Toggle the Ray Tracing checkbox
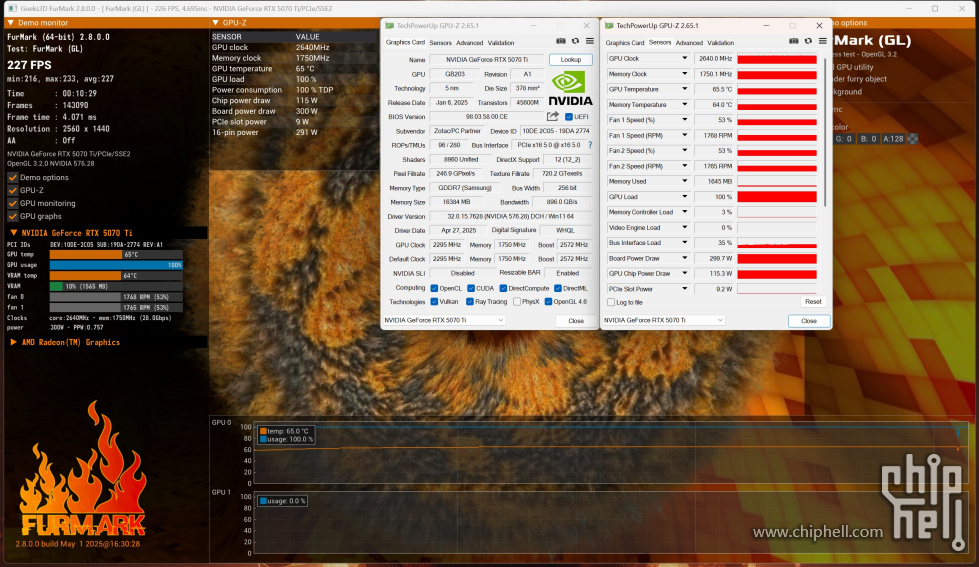 [470, 302]
